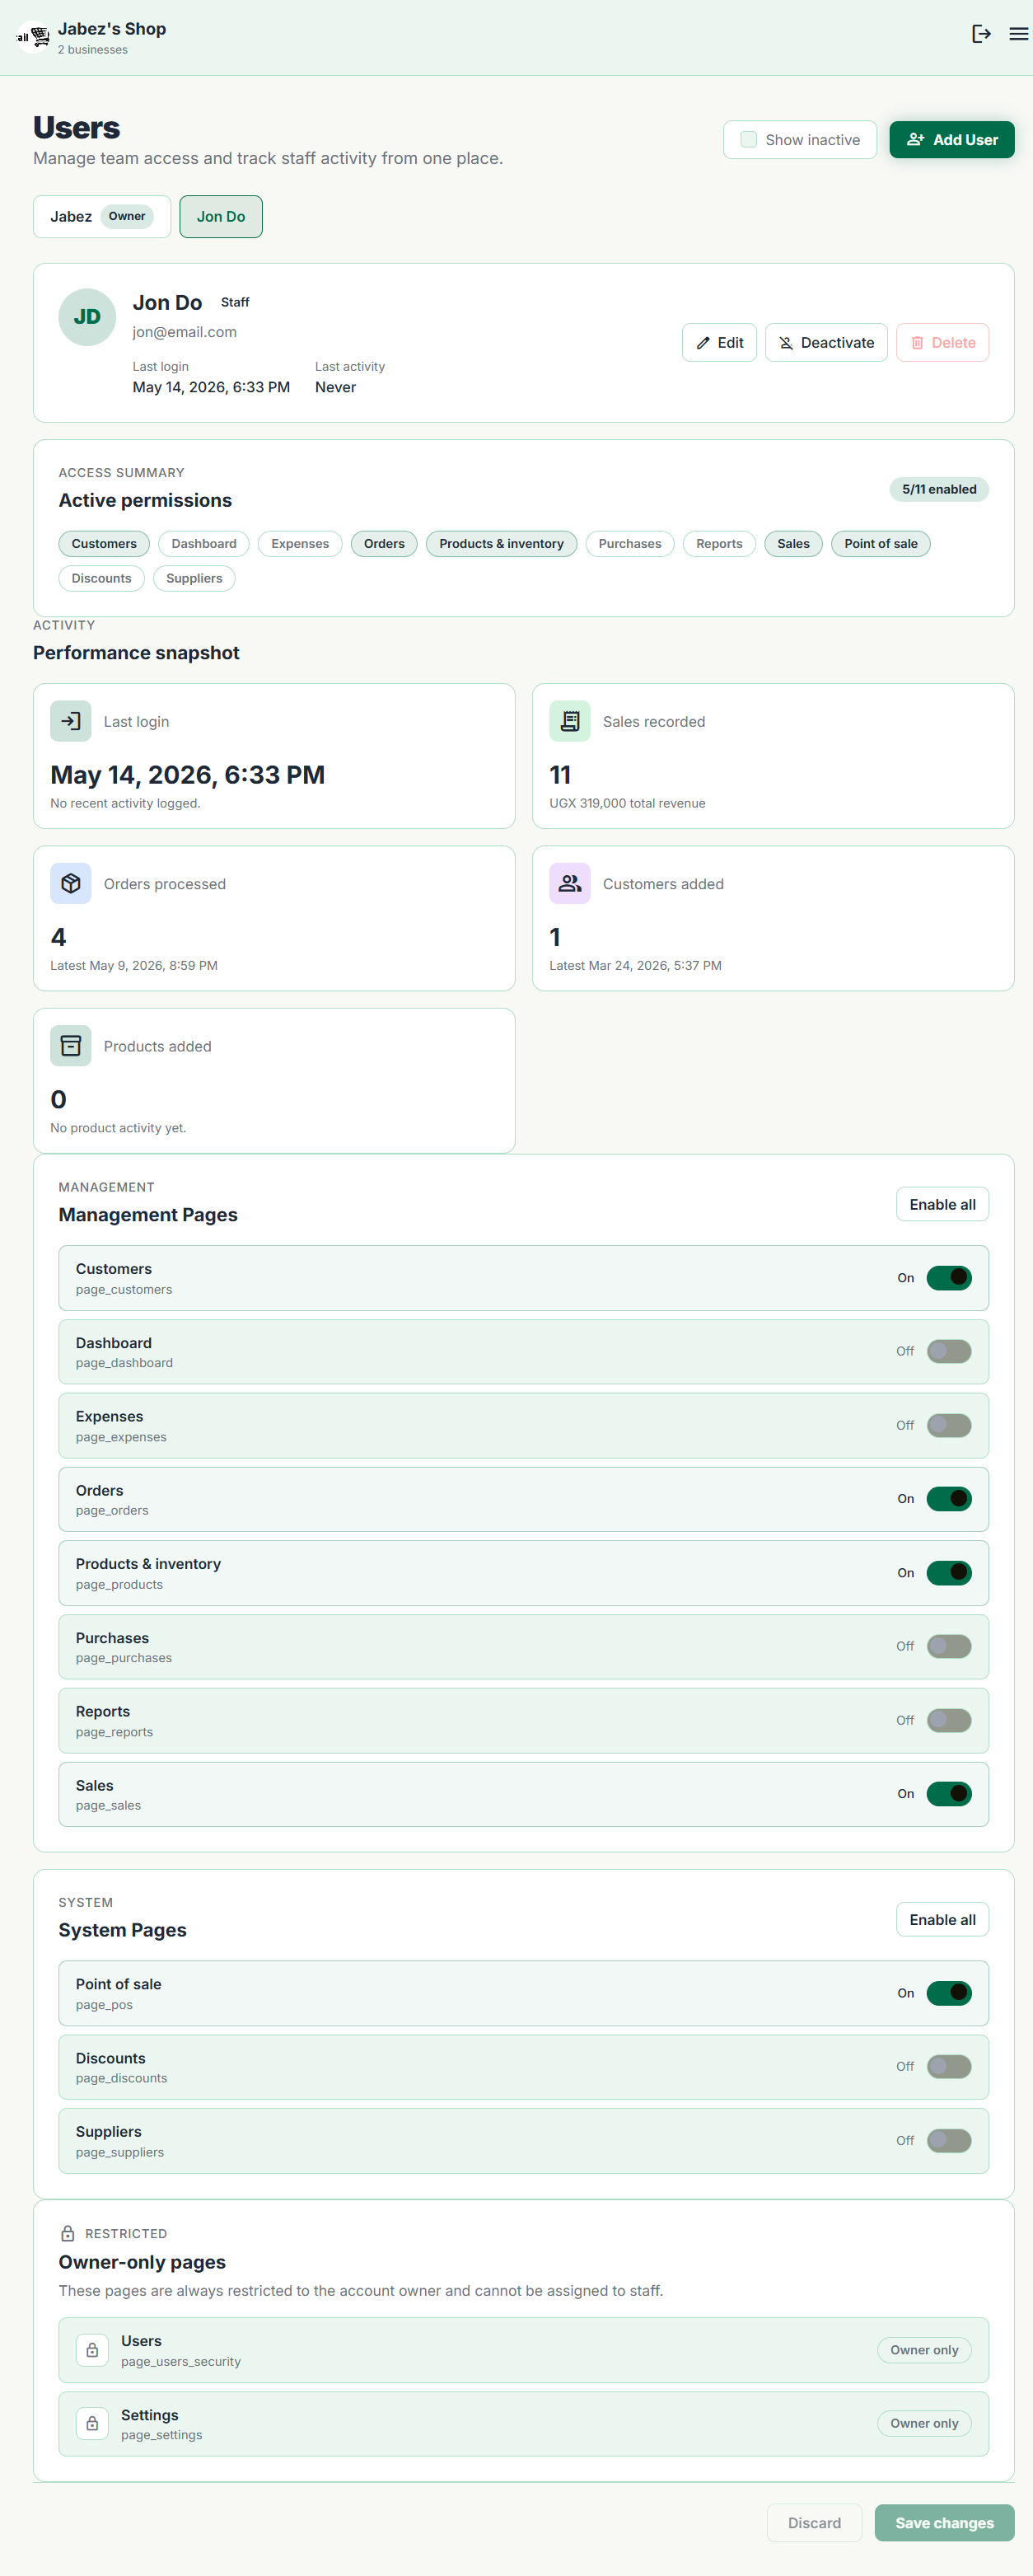Viewport: 1033px width, 2576px height.
Task: Enable all System Pages
Action: 942,1919
